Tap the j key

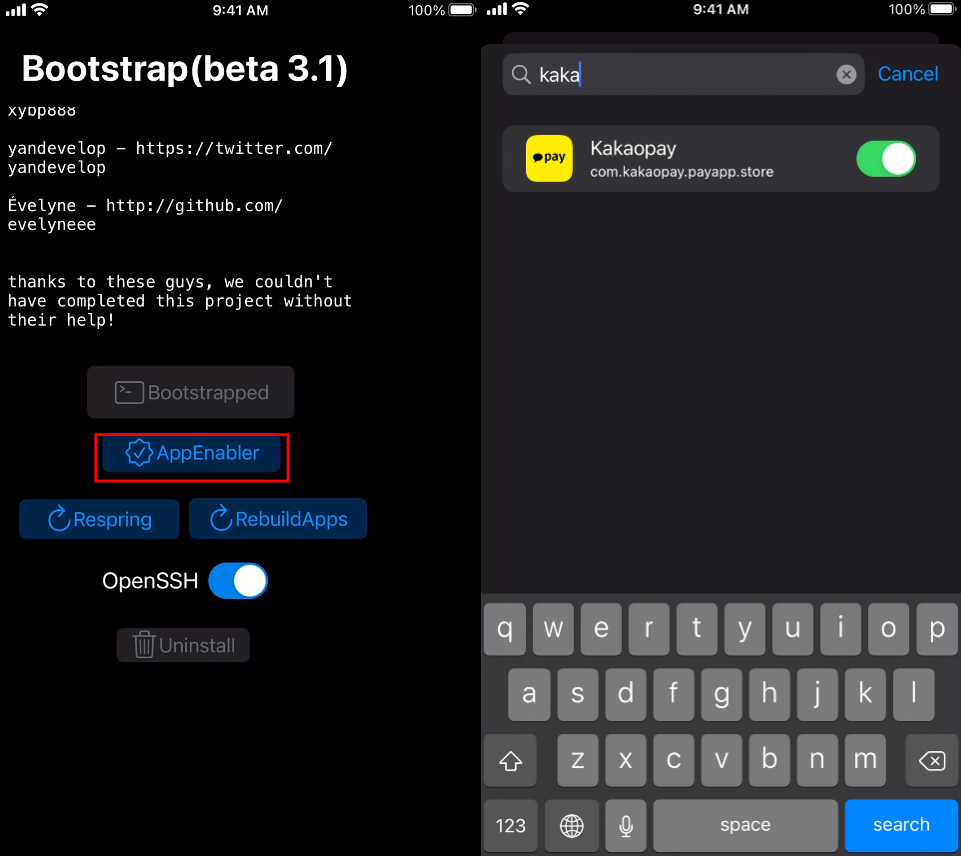tap(817, 694)
